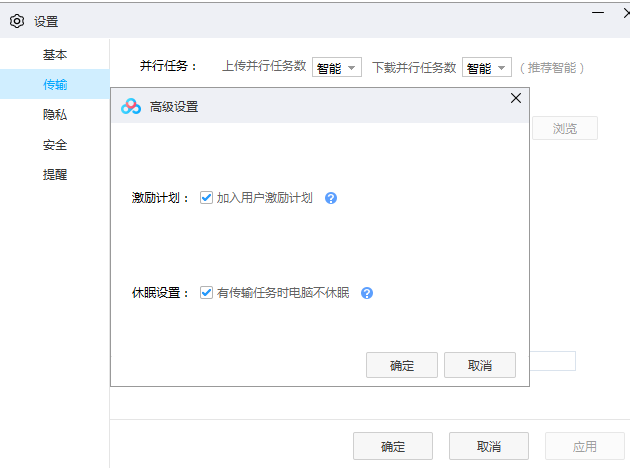Image resolution: width=630 pixels, height=468 pixels.
Task: Close the 高级设置 dialog with X
Action: coord(516,98)
